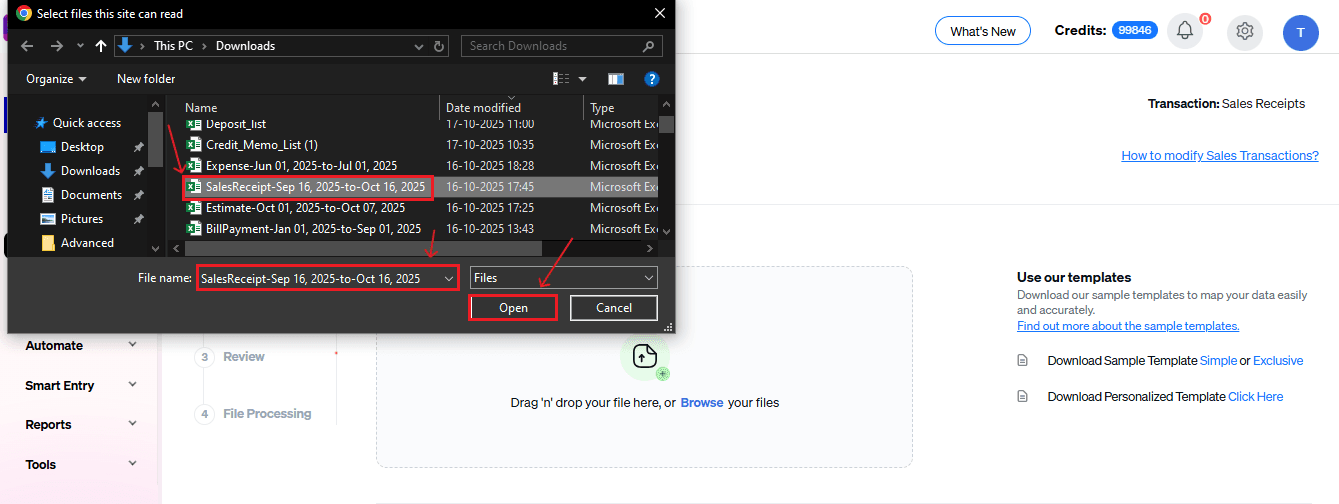Click the 'Browse' link to choose files
Screen dimensions: 1339x504
pos(701,403)
